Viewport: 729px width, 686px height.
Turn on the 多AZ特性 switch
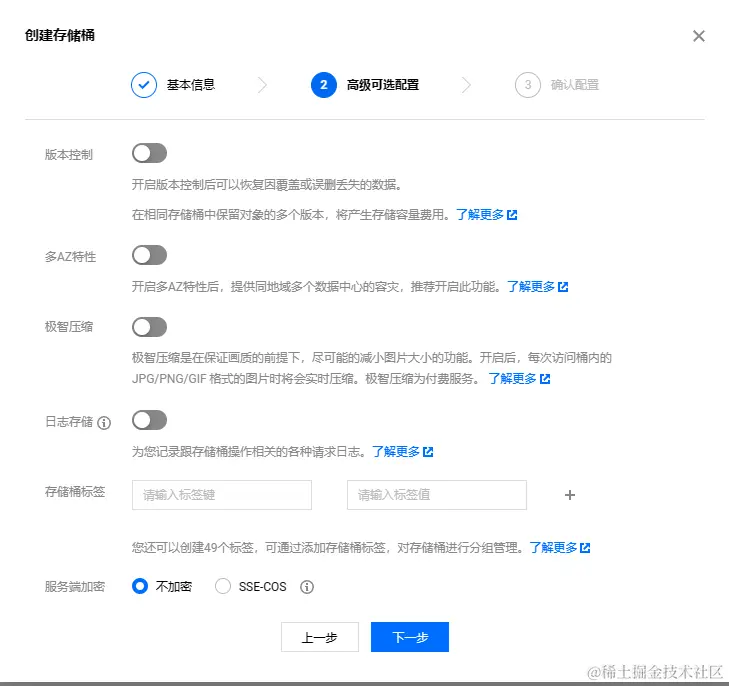[x=149, y=255]
